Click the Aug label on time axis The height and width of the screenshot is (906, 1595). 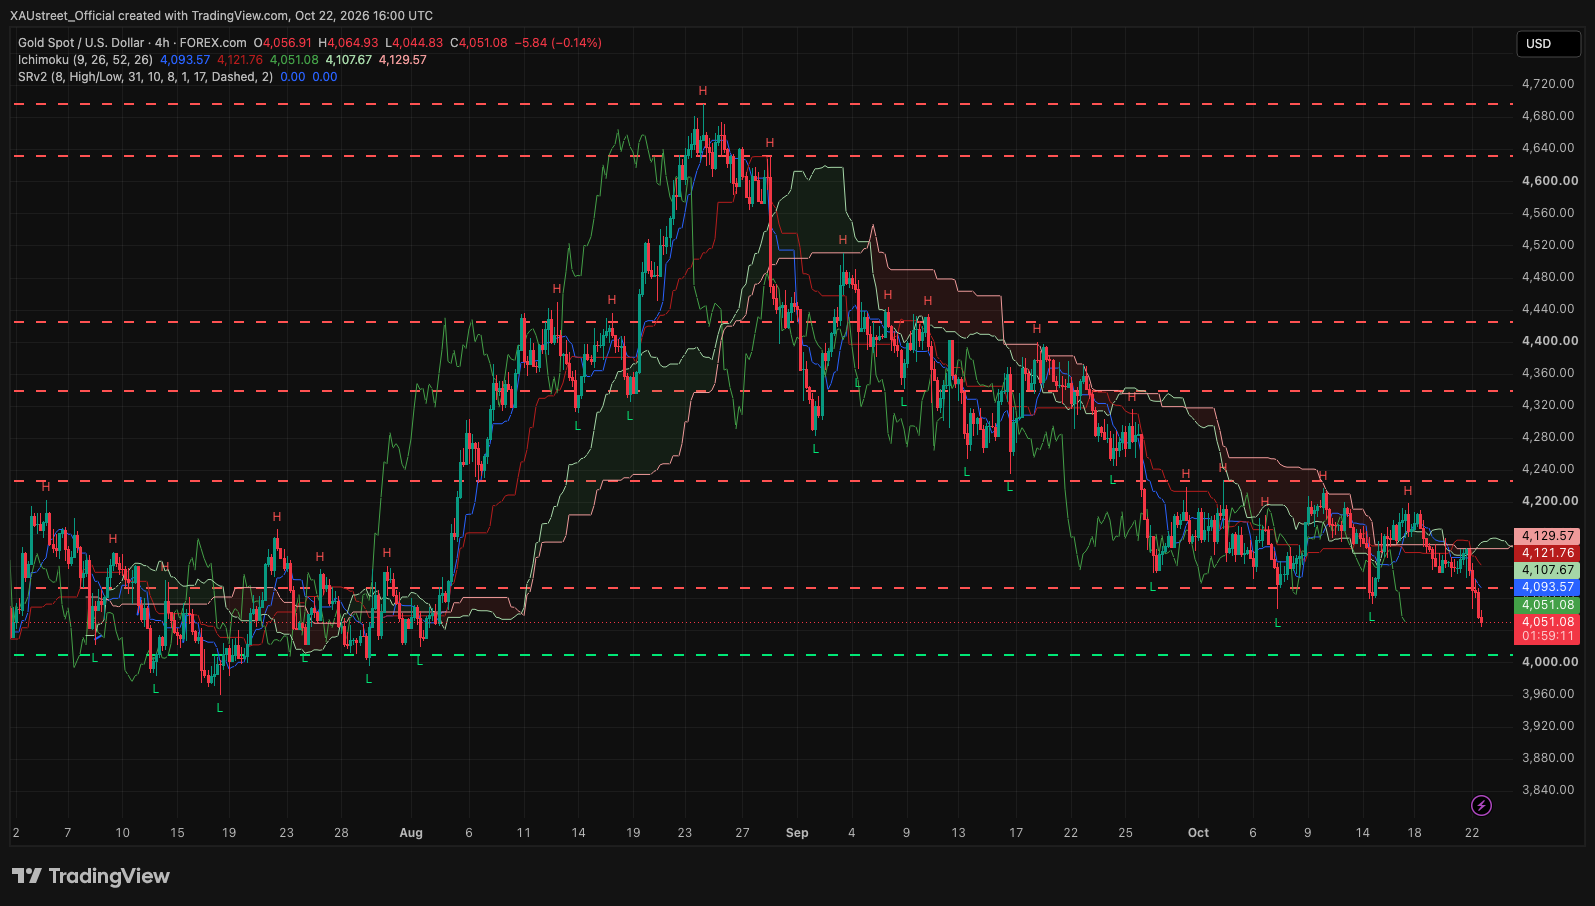[x=411, y=833]
